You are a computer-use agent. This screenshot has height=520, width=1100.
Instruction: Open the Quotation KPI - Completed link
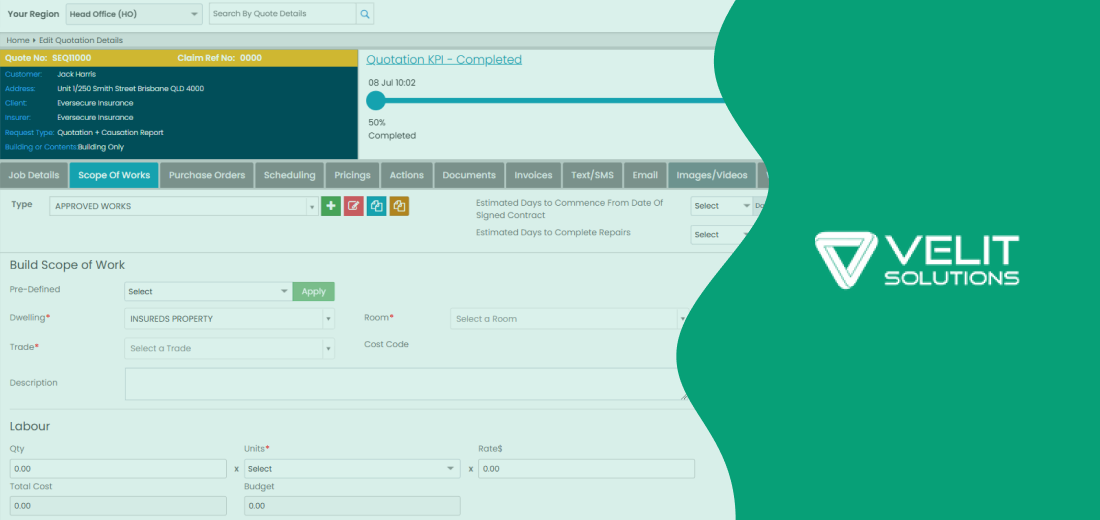pyautogui.click(x=444, y=60)
